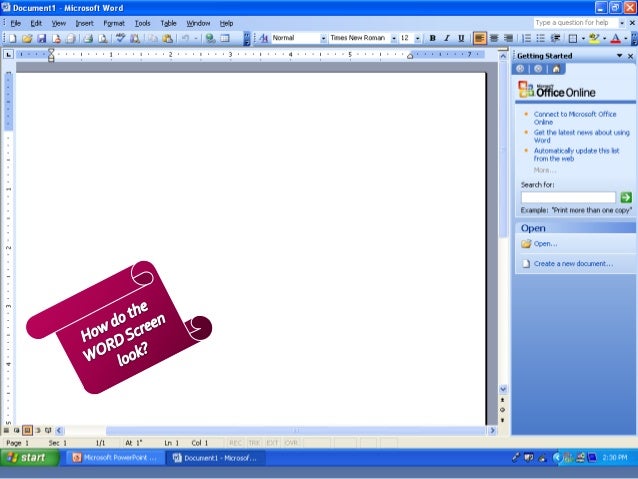
Task: Click the Outside Border icon
Action: pos(572,38)
